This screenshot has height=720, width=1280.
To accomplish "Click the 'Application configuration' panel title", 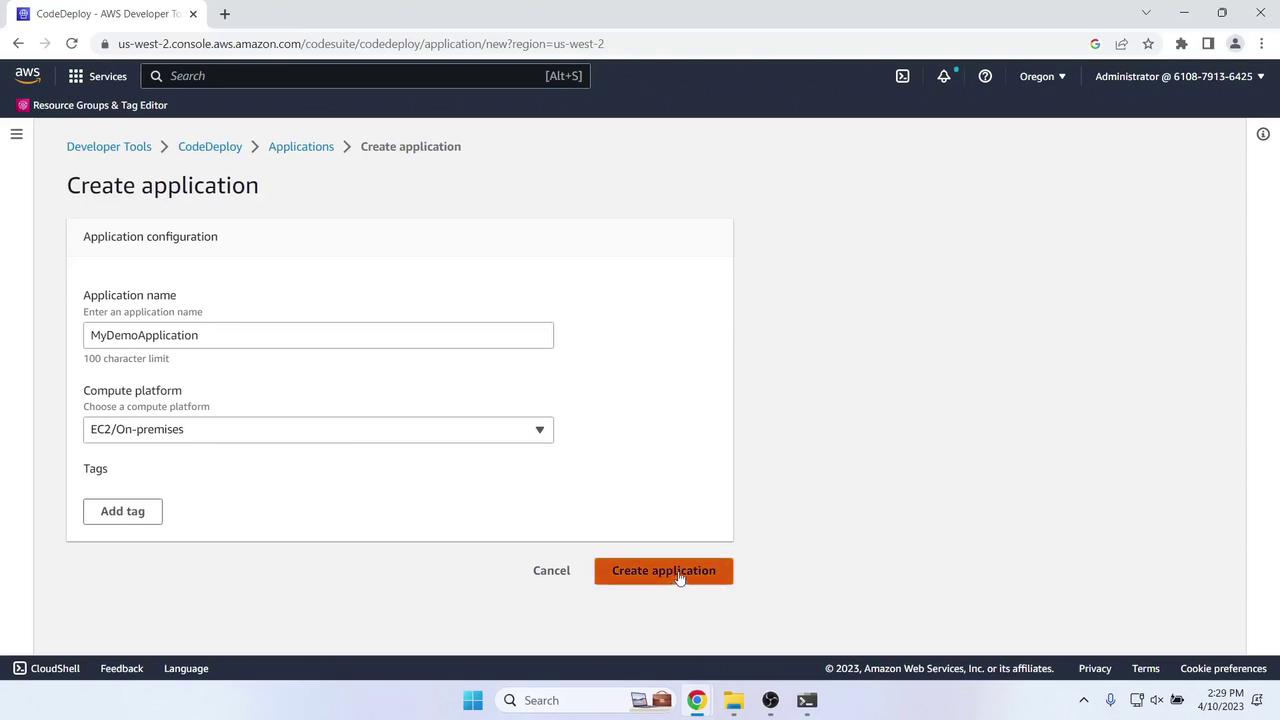I will (x=150, y=237).
